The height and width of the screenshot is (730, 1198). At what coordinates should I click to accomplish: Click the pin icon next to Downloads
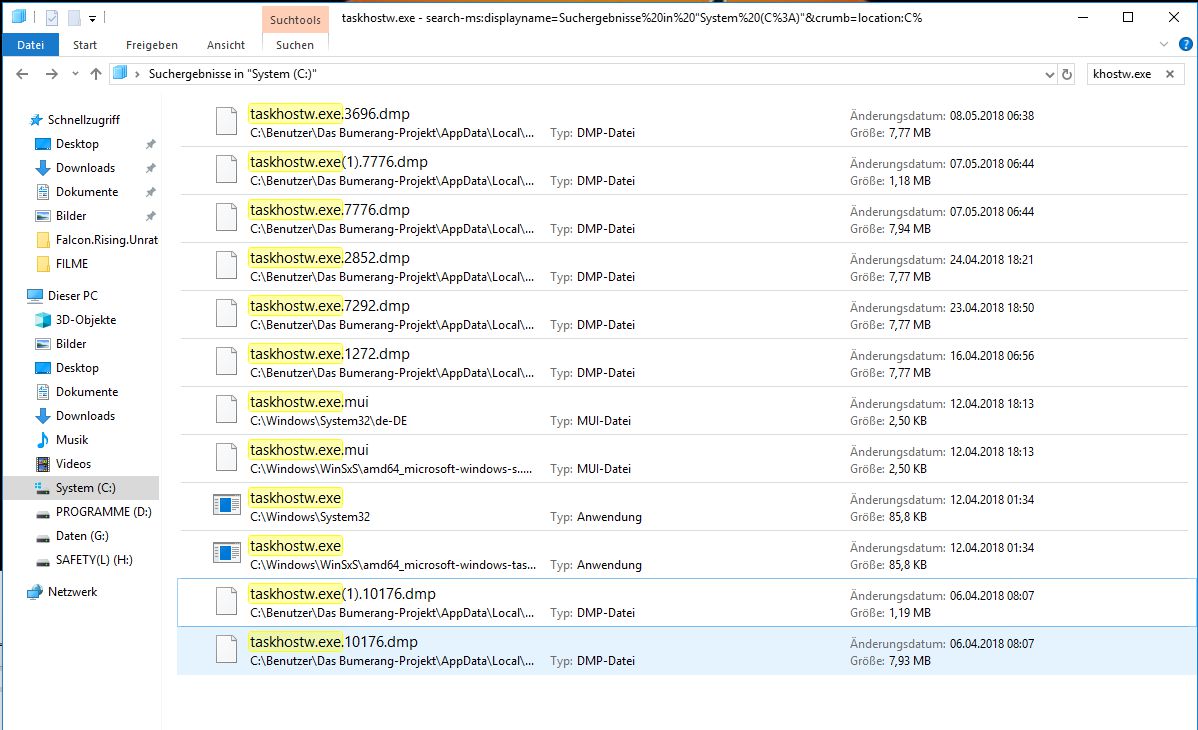(x=151, y=167)
